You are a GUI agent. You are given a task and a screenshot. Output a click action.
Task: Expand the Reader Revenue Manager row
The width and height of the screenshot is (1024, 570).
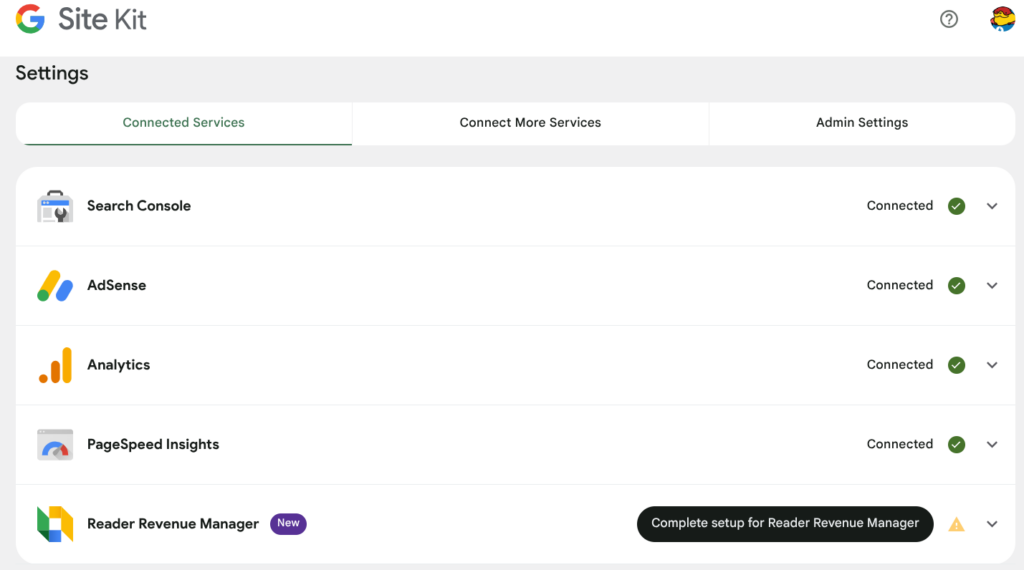click(992, 524)
